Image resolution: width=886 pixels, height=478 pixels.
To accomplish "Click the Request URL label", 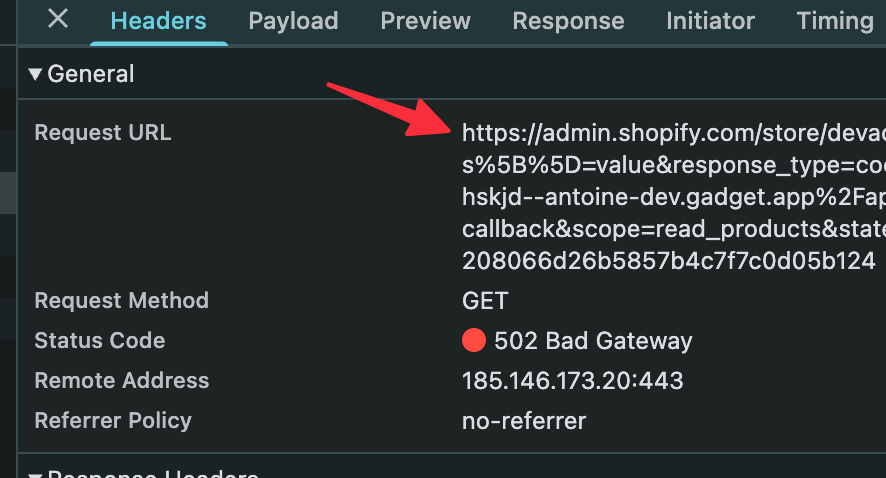I will [x=103, y=133].
